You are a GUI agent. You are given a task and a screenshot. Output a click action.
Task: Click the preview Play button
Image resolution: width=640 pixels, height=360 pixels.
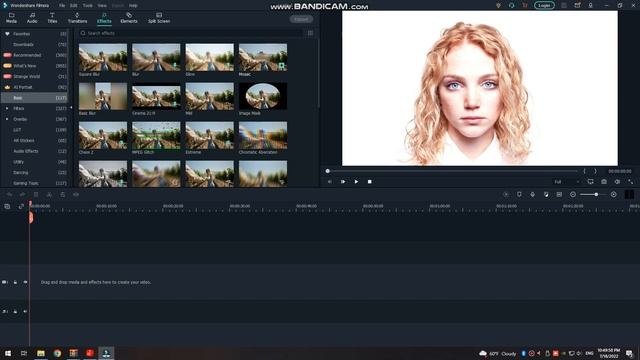click(356, 182)
